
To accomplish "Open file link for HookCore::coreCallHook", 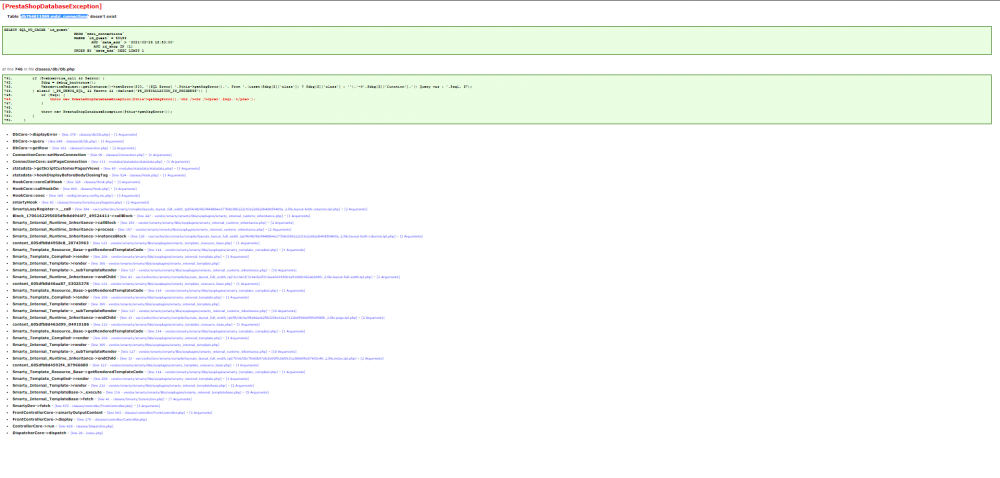I will click(90, 182).
